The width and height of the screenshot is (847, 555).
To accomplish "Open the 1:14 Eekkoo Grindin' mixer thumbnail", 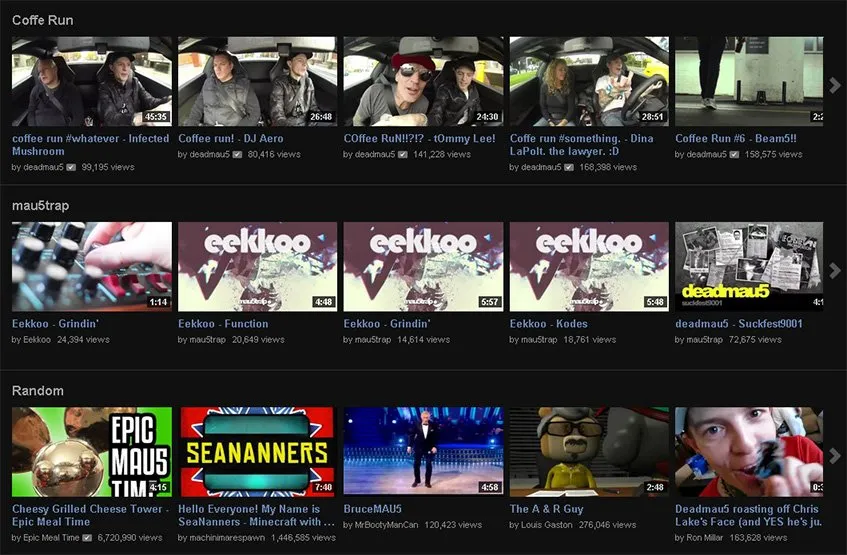I will pyautogui.click(x=92, y=266).
